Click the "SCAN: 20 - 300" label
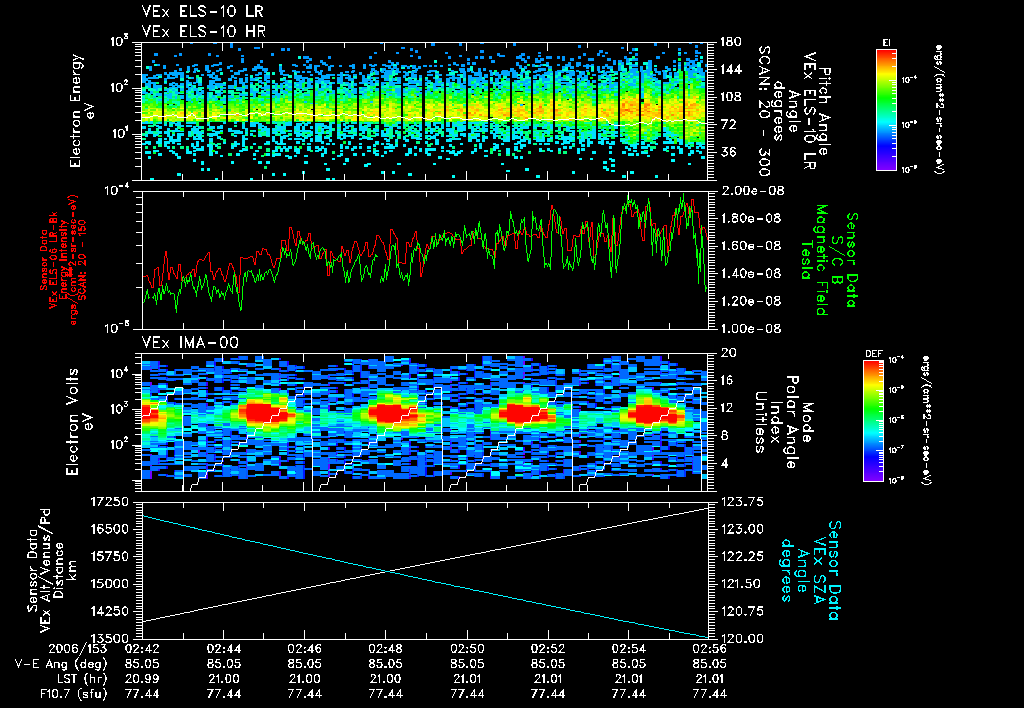 tap(764, 111)
